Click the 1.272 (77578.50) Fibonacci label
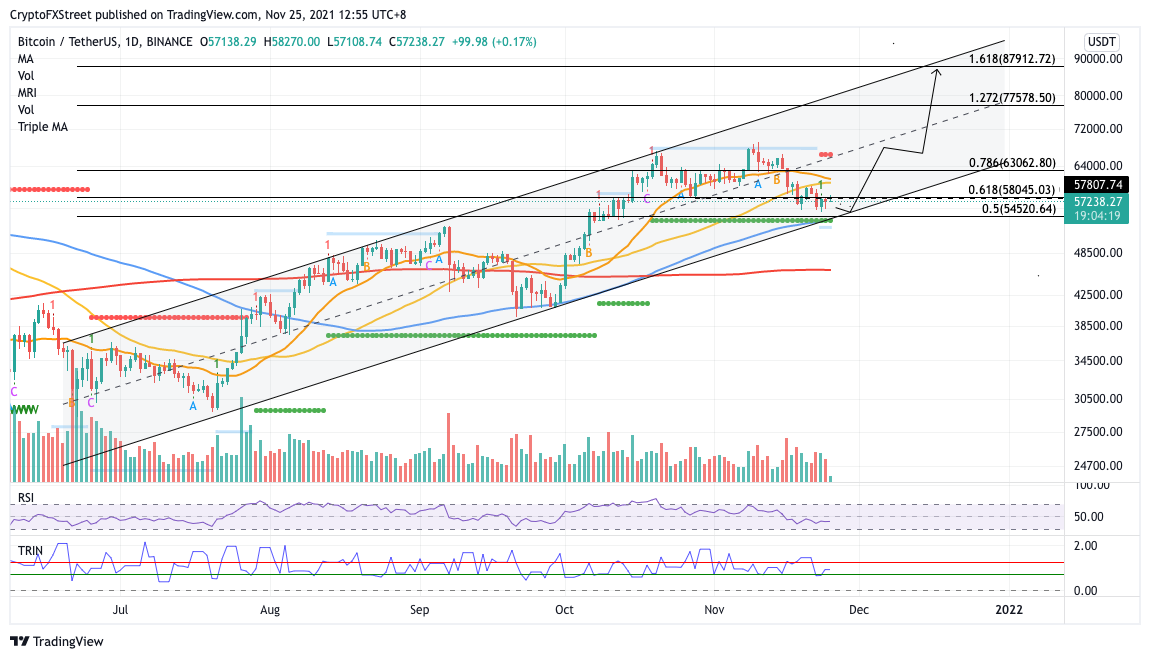Screen dimensions: 1150x659 [1012, 97]
